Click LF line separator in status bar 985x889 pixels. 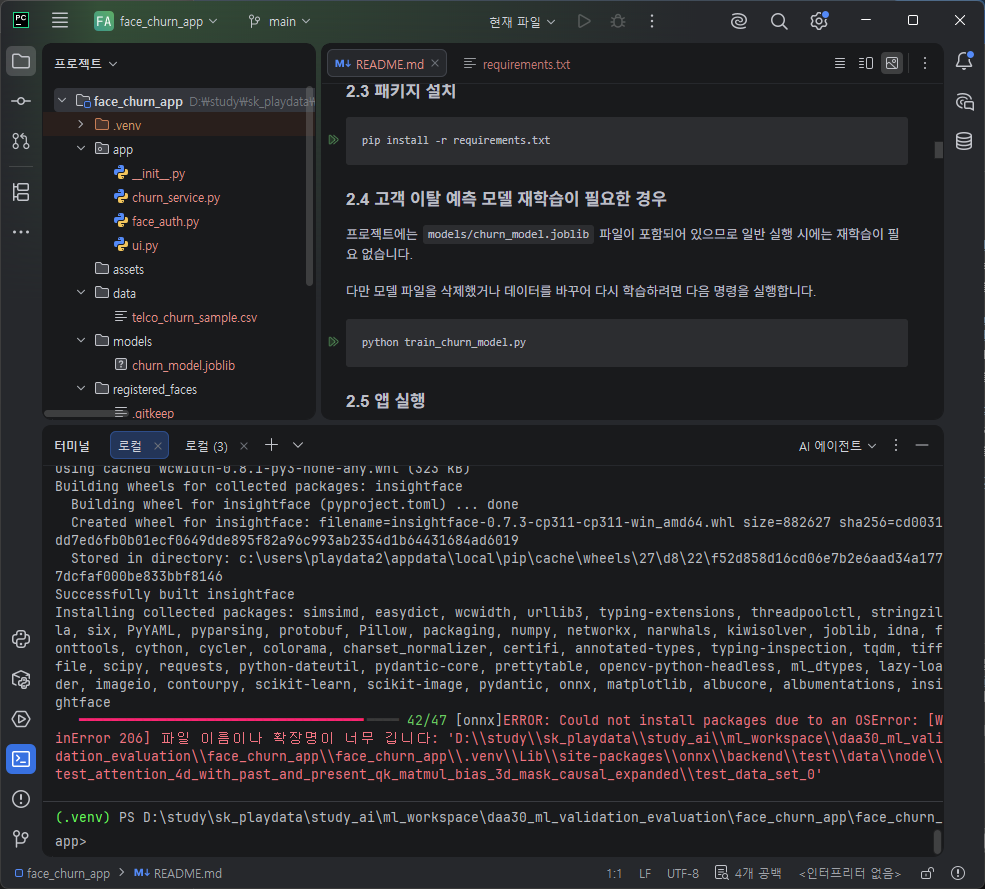(645, 873)
